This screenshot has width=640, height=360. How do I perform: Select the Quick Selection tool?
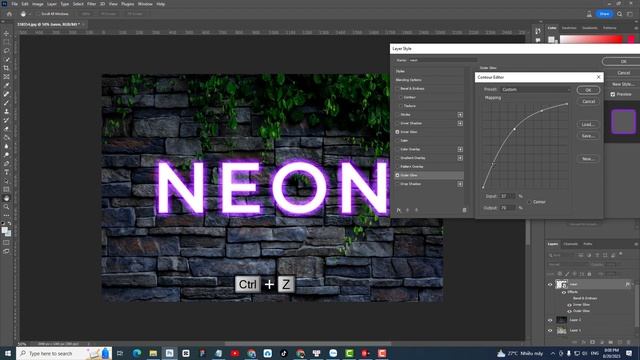pos(6,60)
